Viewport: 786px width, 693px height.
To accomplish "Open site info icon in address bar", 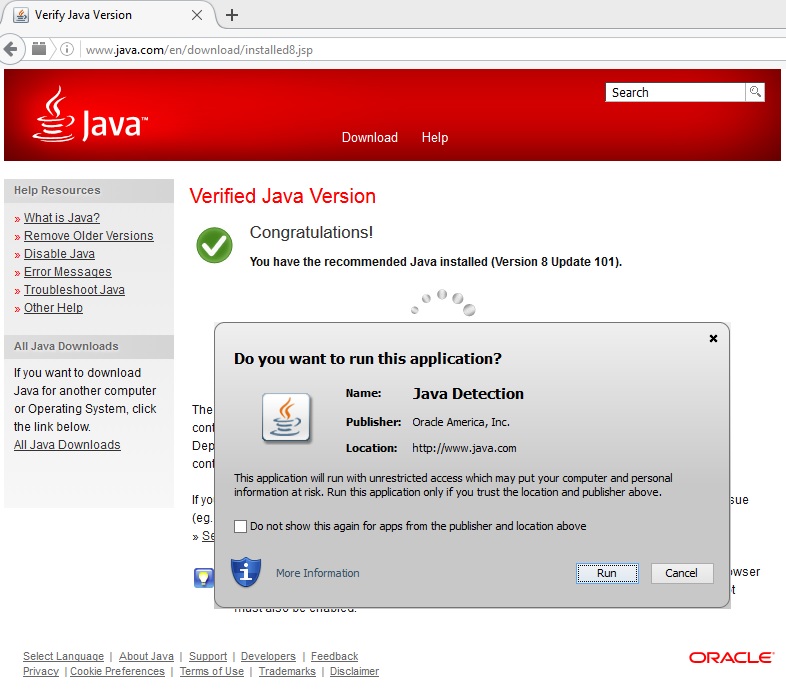I will pyautogui.click(x=67, y=49).
